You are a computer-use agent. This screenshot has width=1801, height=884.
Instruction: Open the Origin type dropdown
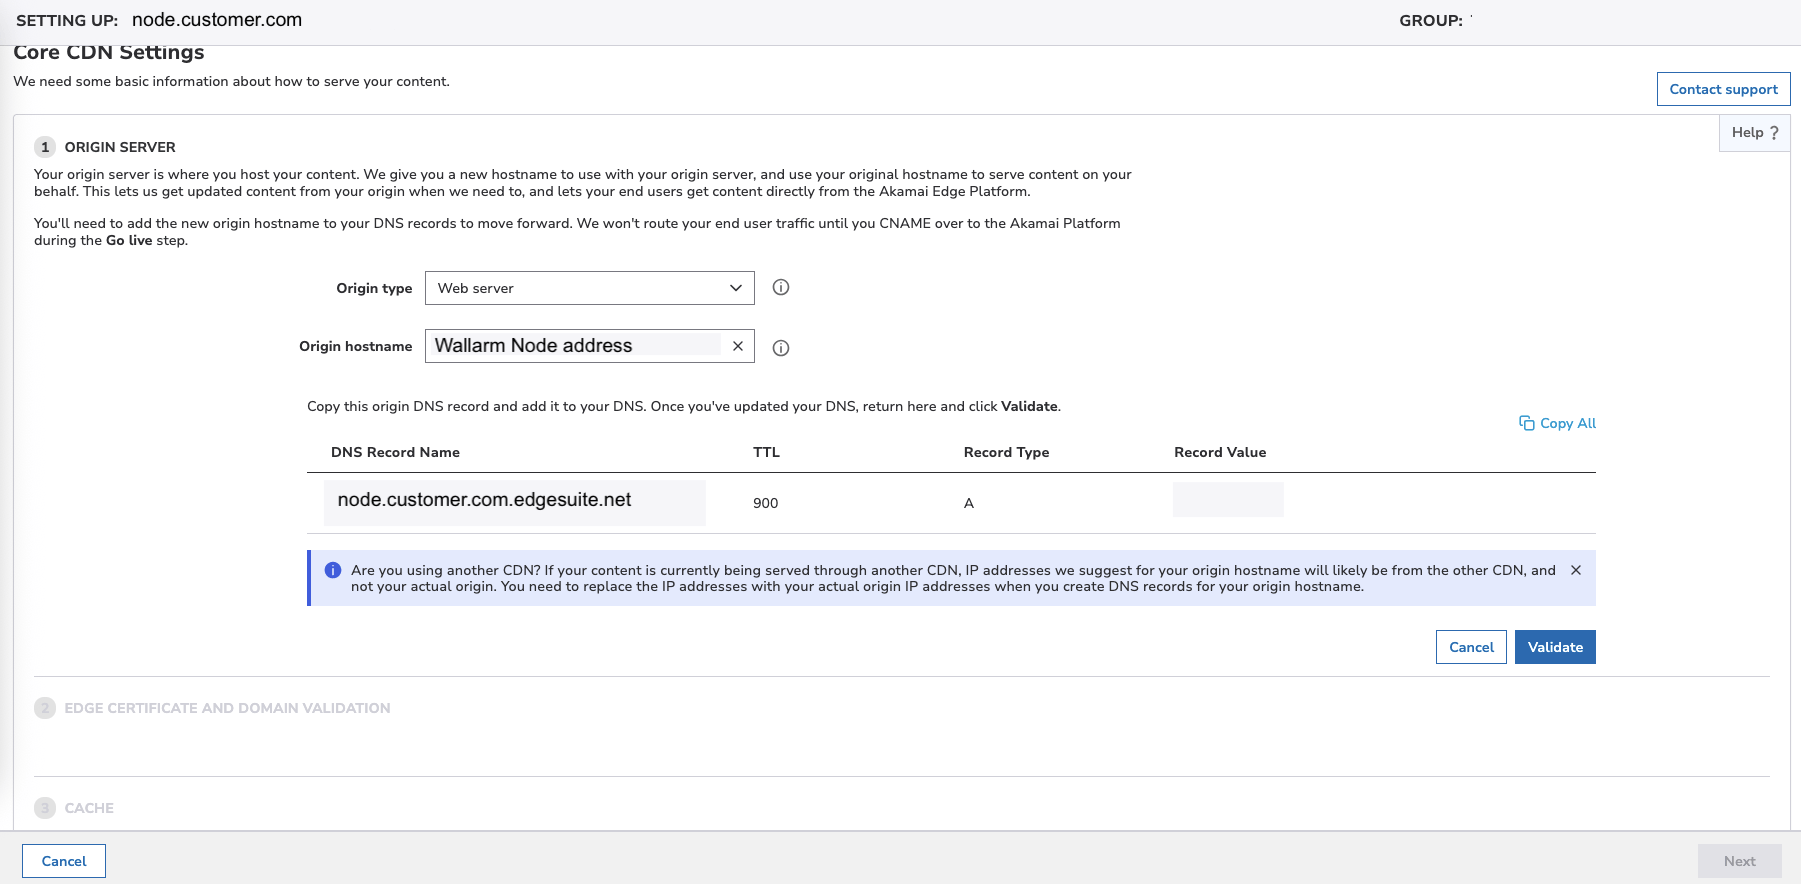tap(588, 288)
